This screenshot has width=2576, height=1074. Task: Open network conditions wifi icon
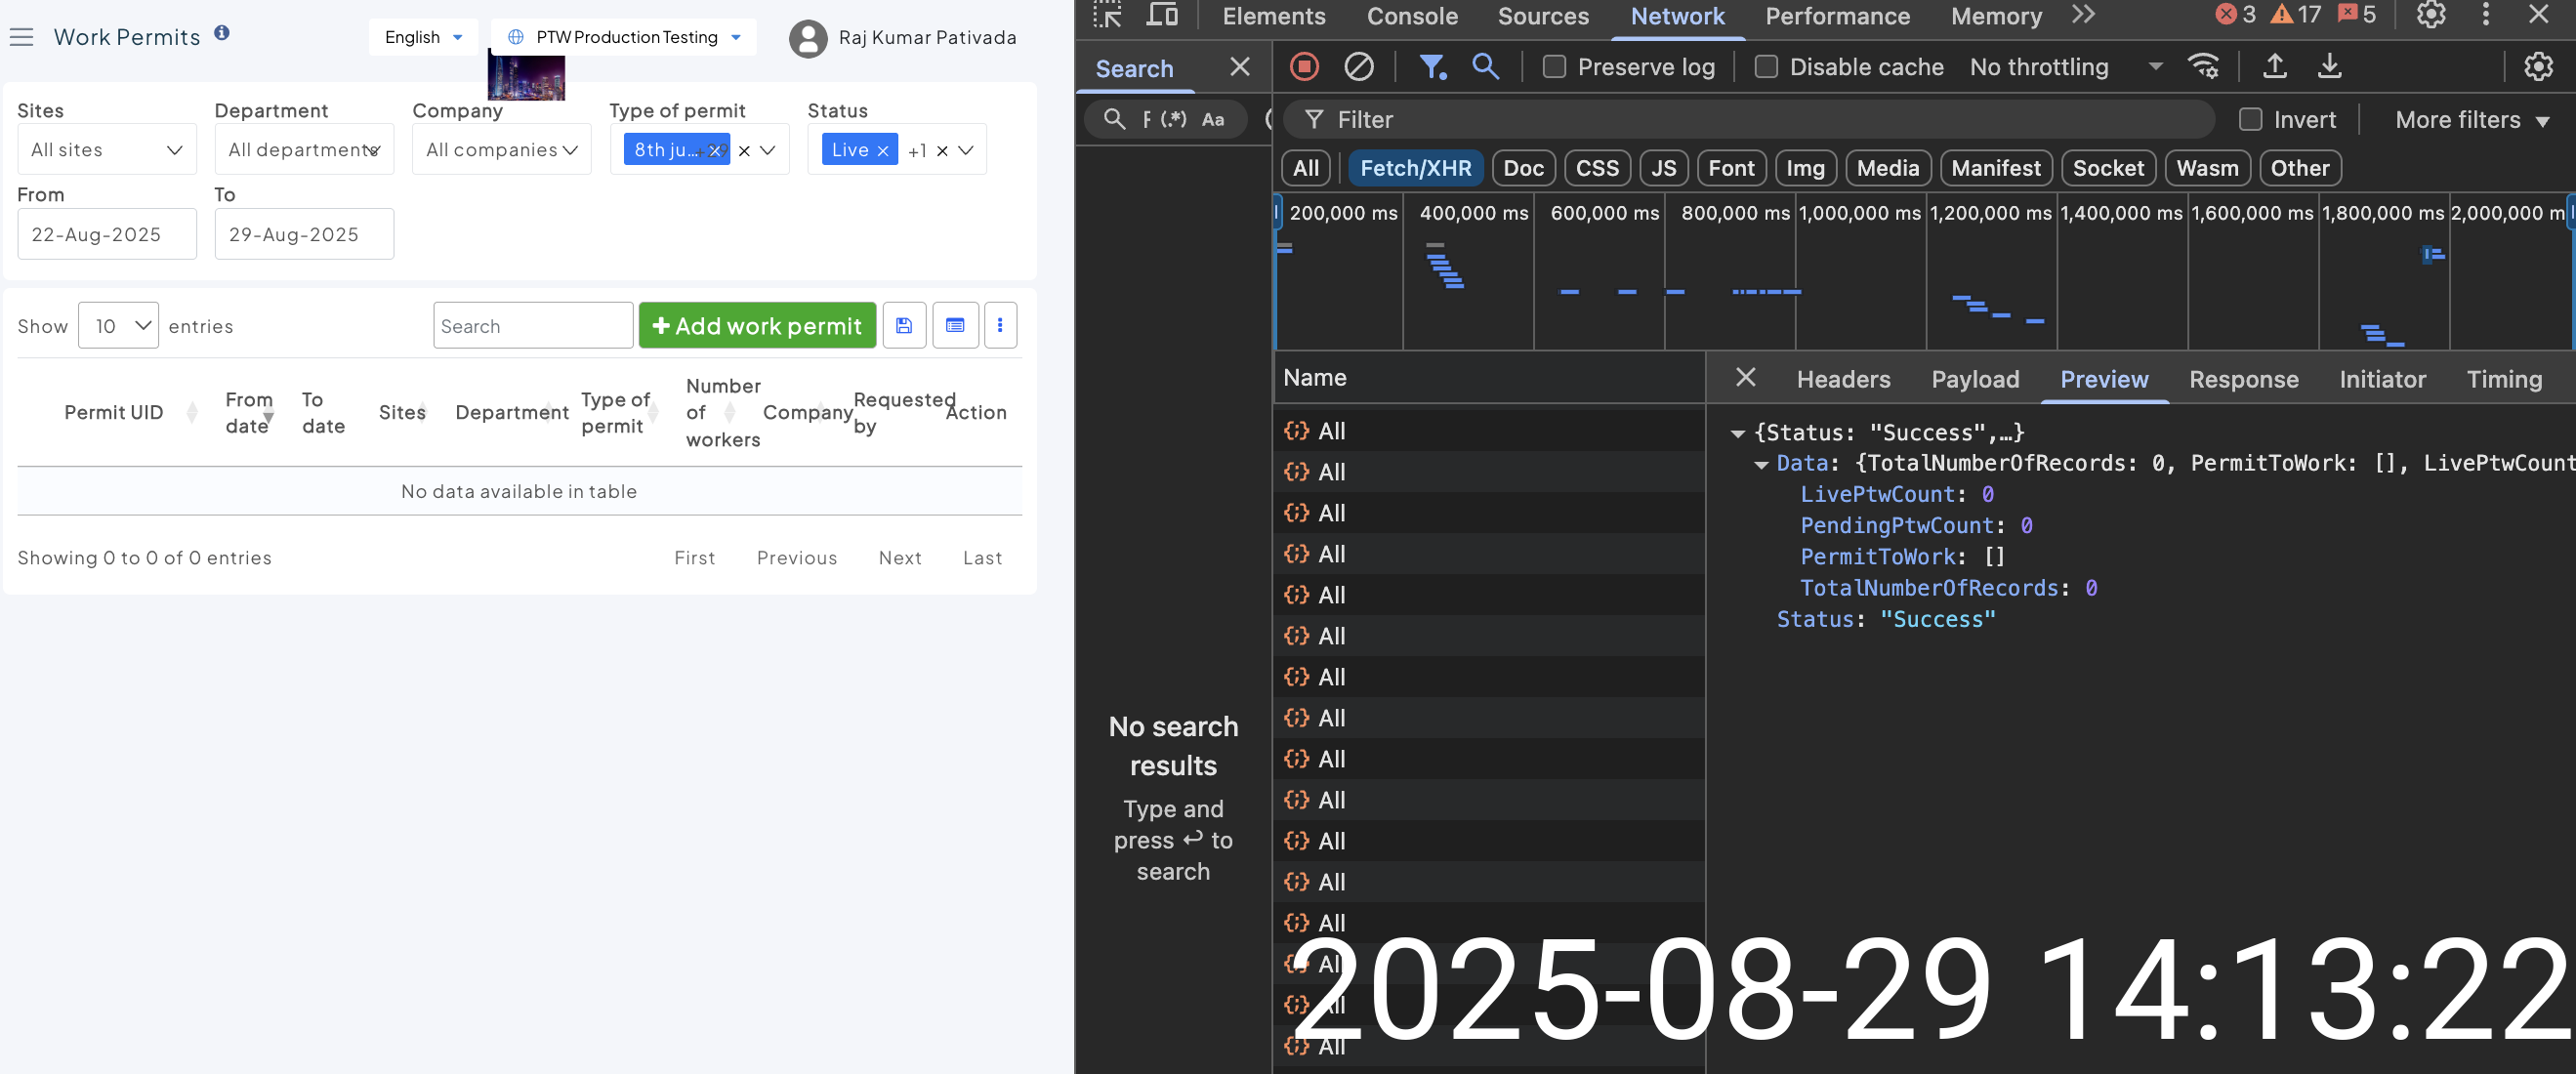coord(2203,67)
